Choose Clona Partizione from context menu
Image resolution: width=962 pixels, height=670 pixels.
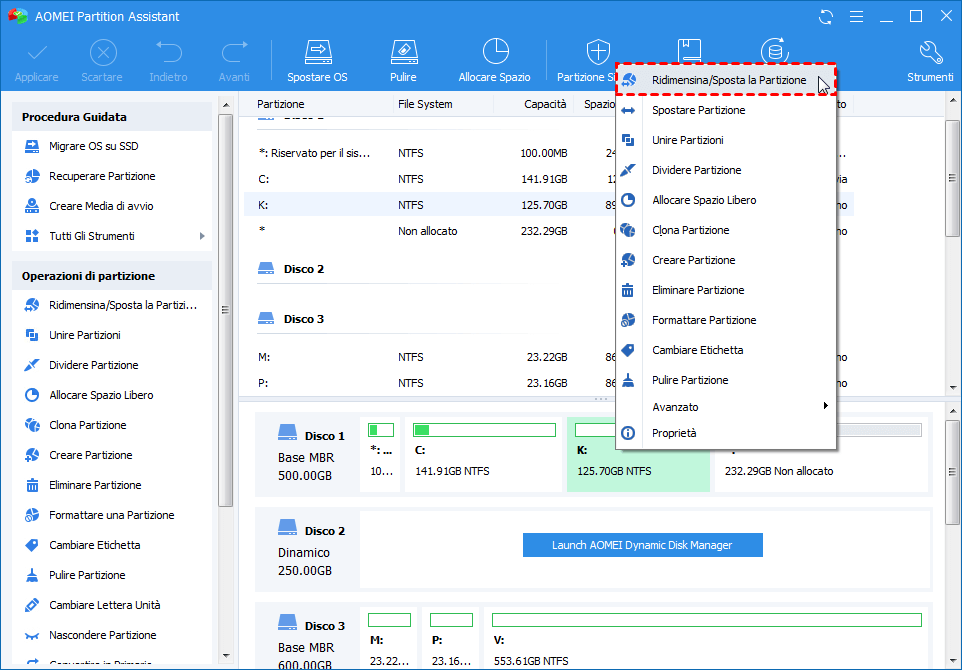click(x=726, y=231)
